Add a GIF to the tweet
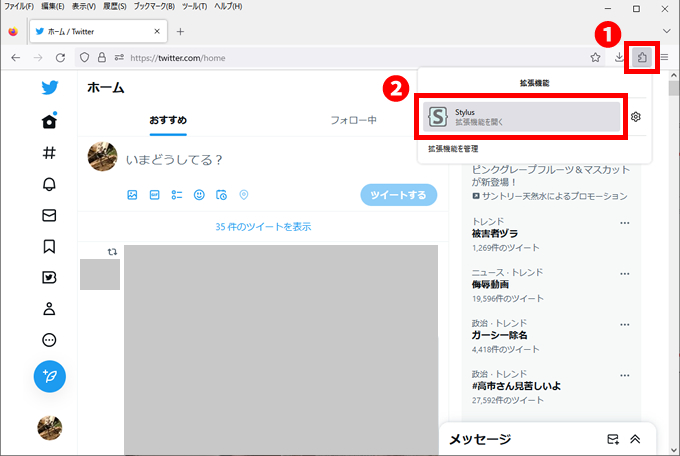680x456 pixels. 154,195
